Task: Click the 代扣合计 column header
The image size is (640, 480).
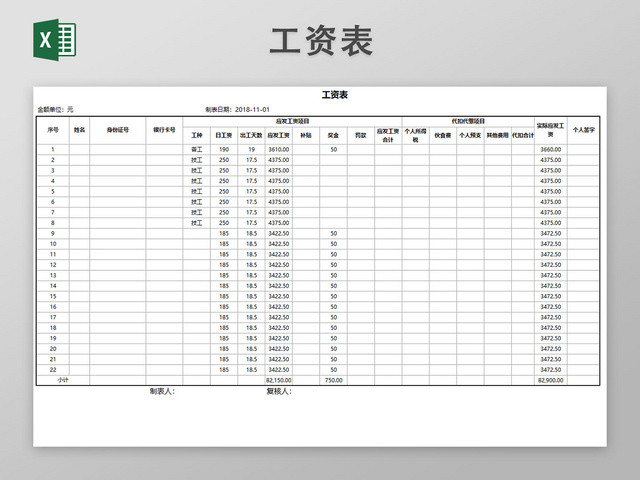Action: click(523, 135)
